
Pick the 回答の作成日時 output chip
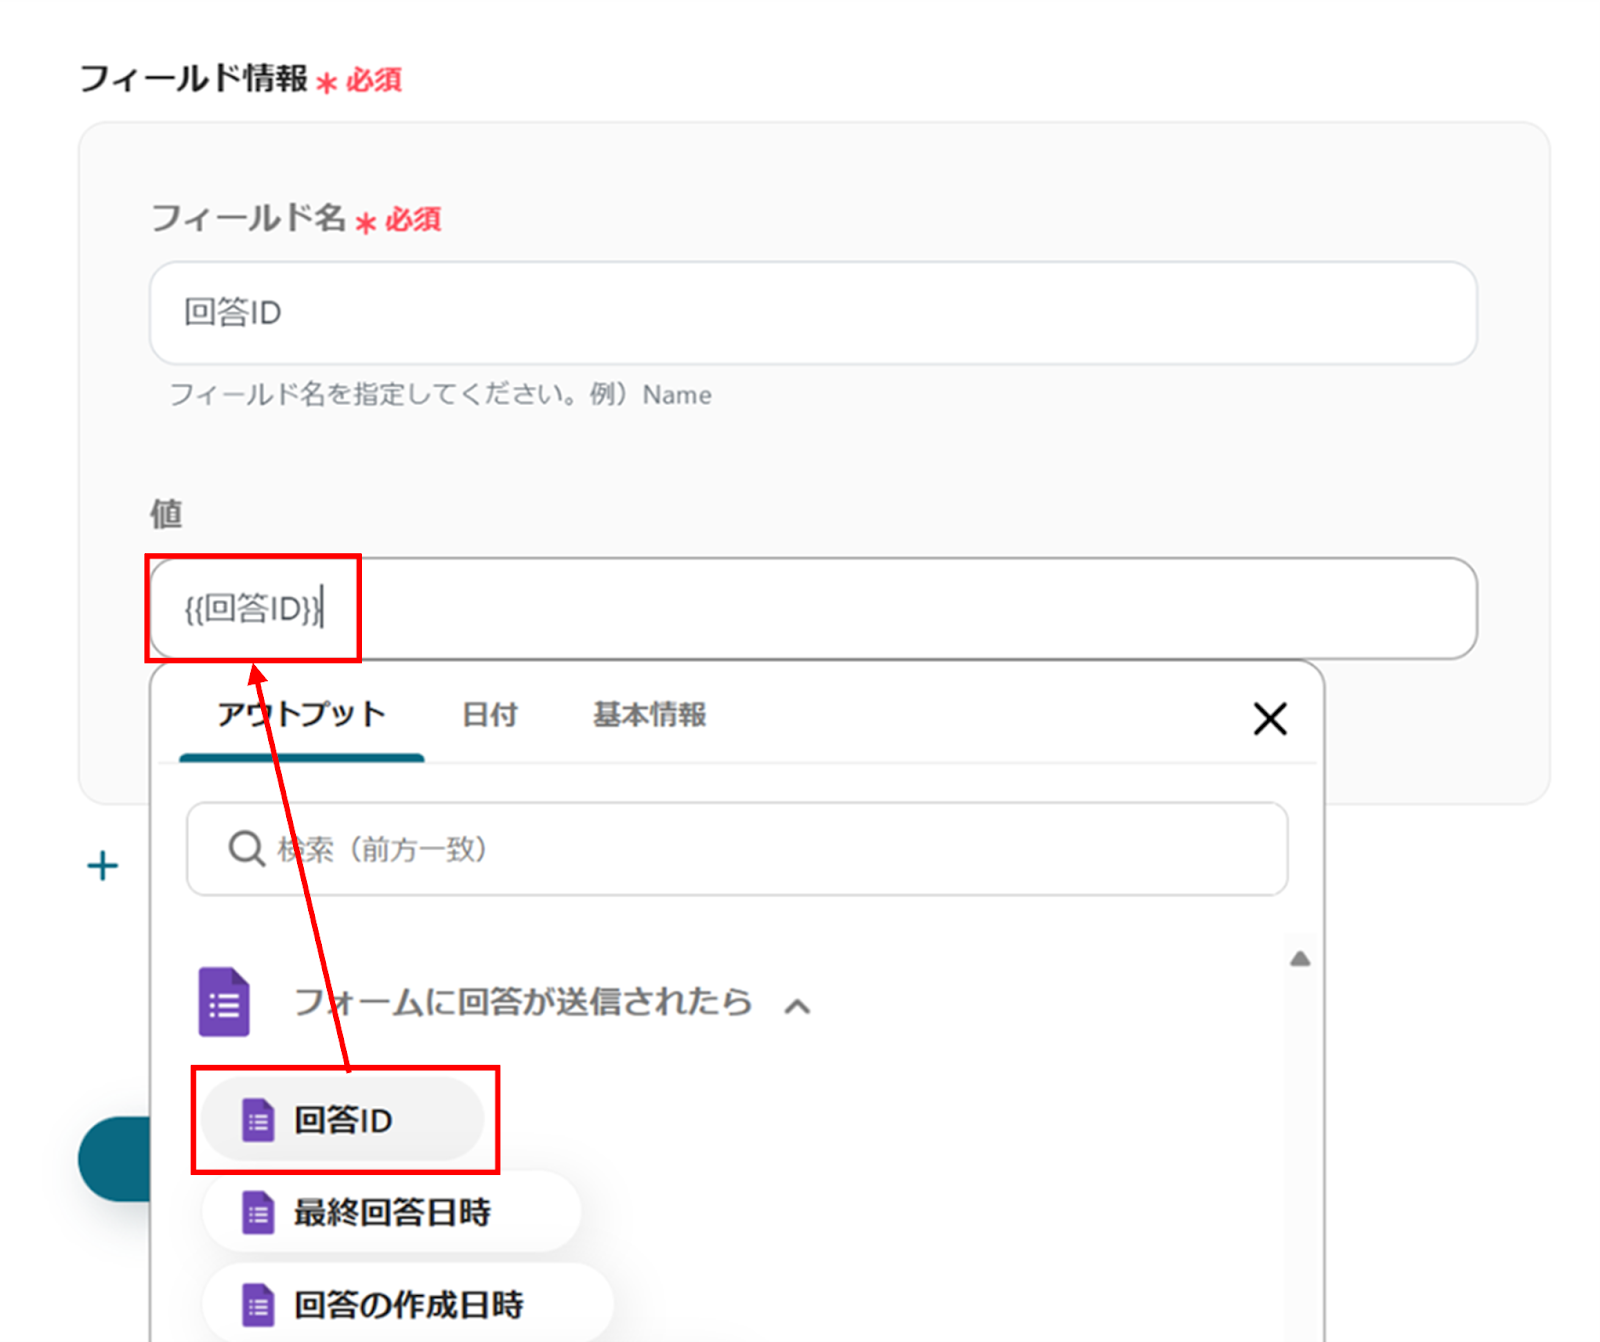coord(408,1304)
